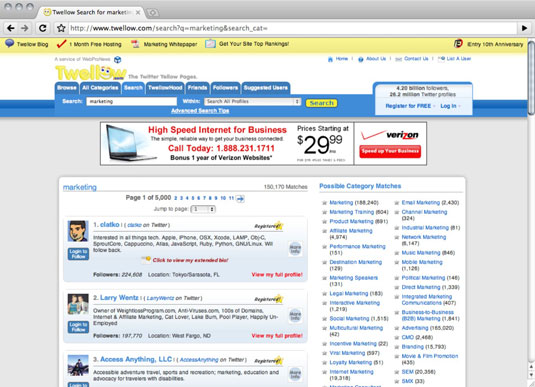Click the iEntry 10th Anniversary logo icon
The image size is (535, 387).
(x=458, y=44)
